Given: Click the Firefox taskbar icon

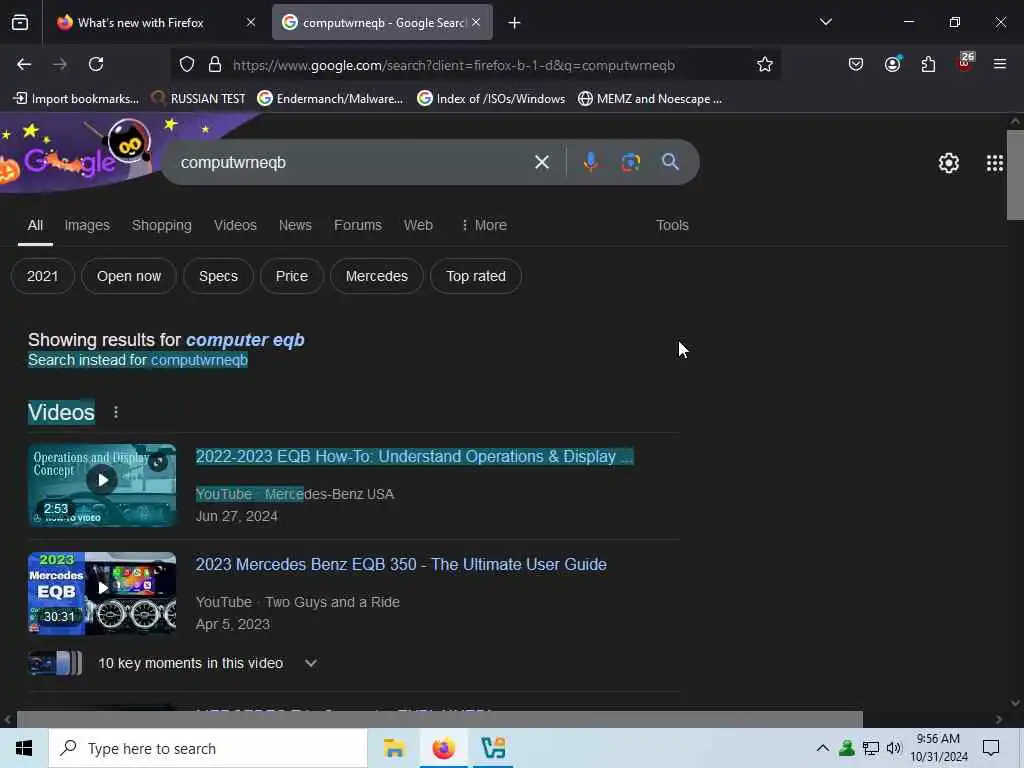Looking at the screenshot, I should pyautogui.click(x=443, y=748).
